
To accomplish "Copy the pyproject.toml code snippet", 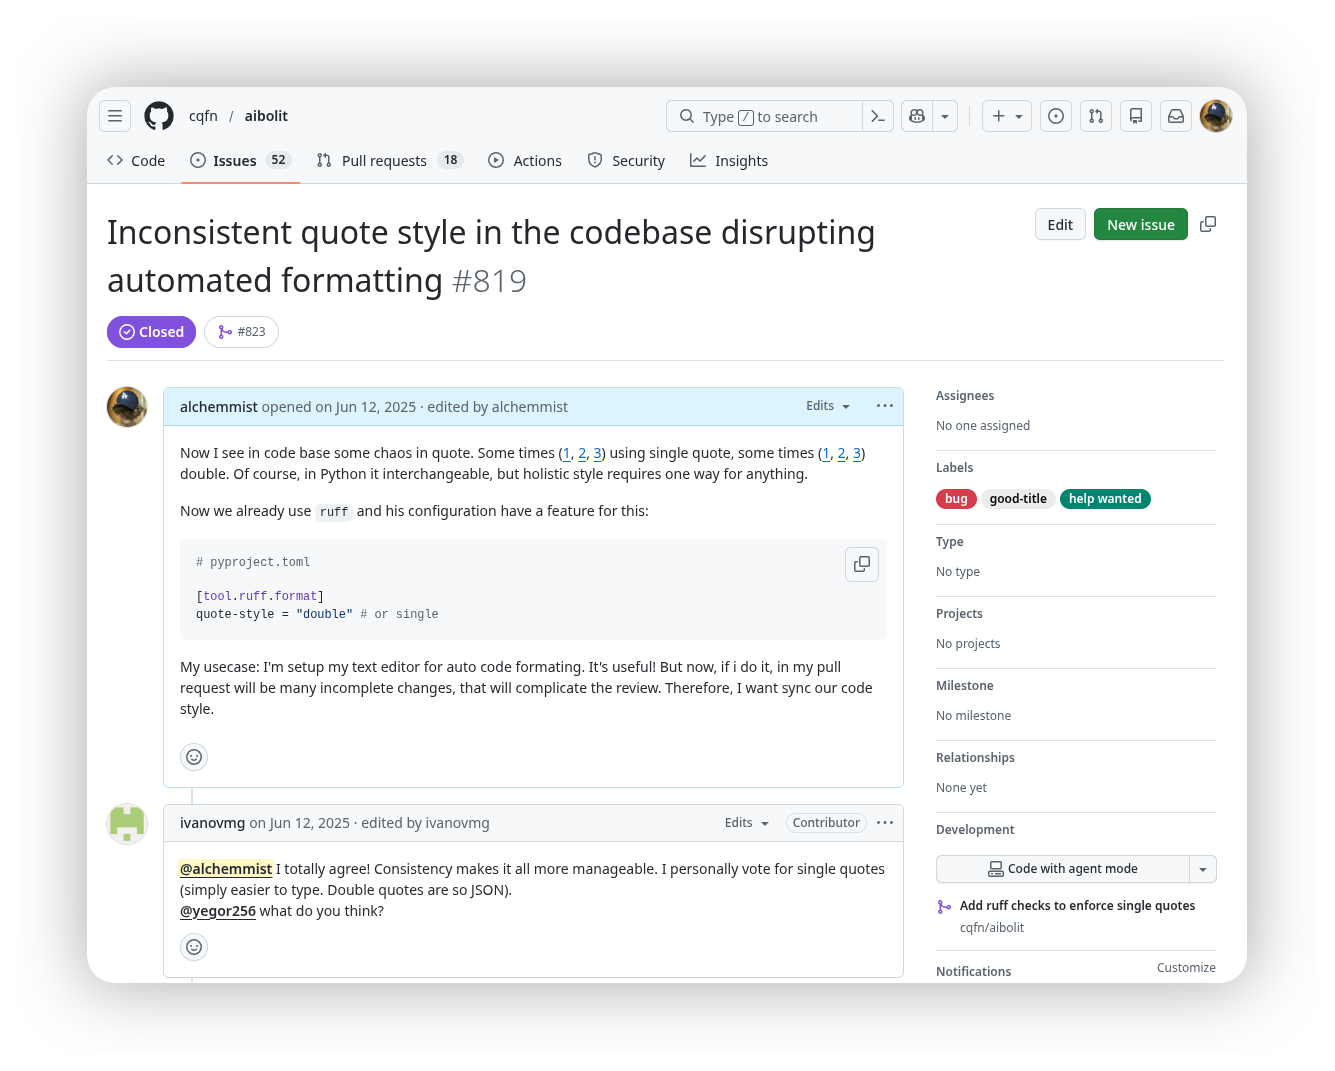I will 861,564.
